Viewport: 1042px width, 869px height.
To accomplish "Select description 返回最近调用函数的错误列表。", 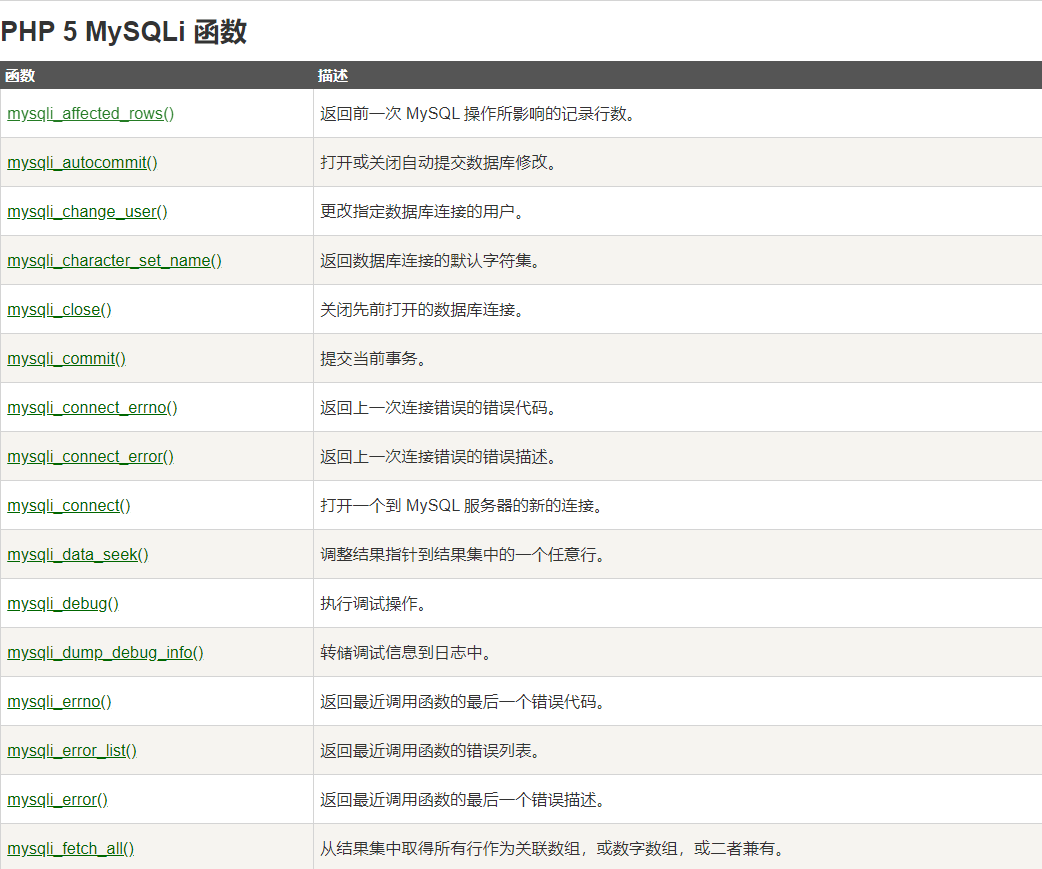I will coord(431,751).
